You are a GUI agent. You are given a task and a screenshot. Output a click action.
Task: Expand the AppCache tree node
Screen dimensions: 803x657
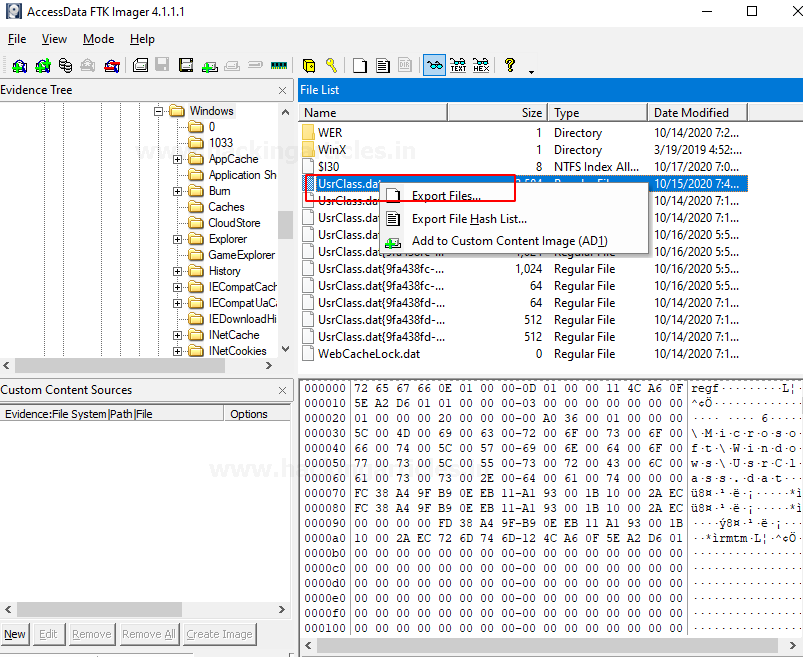coord(177,159)
